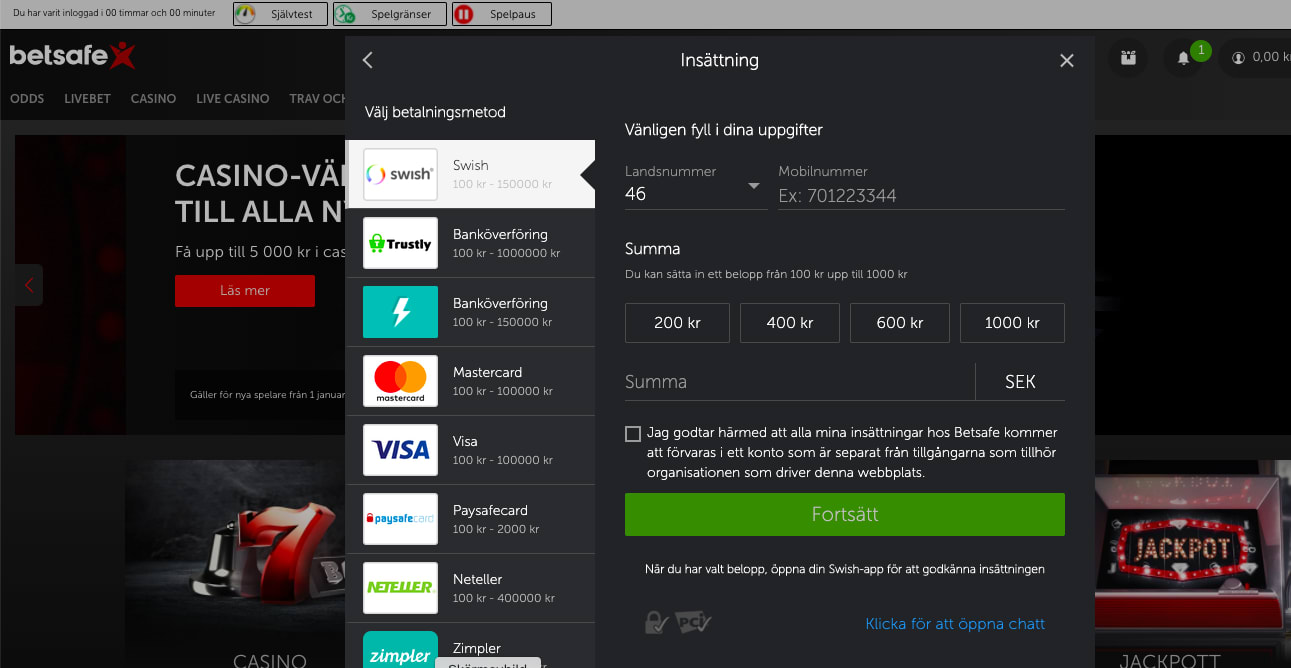Select Swish as payment method
Image resolution: width=1291 pixels, height=668 pixels.
470,174
